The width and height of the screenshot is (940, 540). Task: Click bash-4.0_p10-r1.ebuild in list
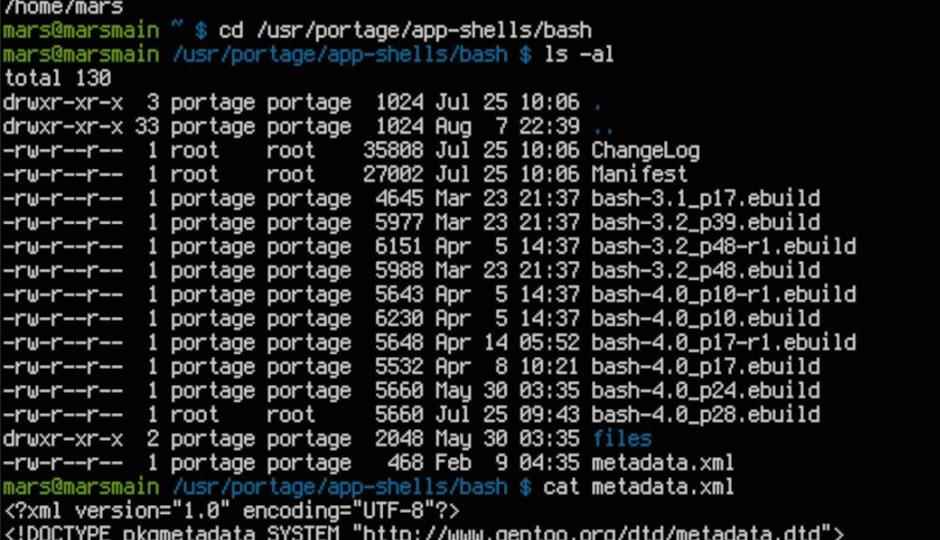click(724, 295)
